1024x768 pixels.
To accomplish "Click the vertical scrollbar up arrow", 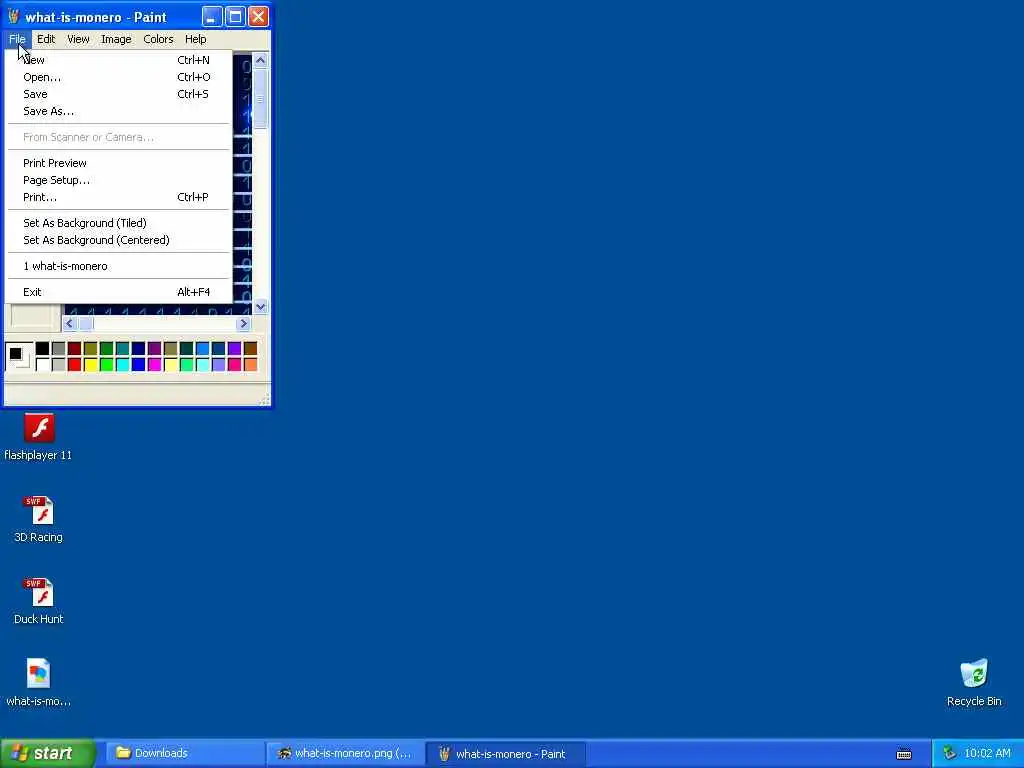I will pyautogui.click(x=261, y=61).
